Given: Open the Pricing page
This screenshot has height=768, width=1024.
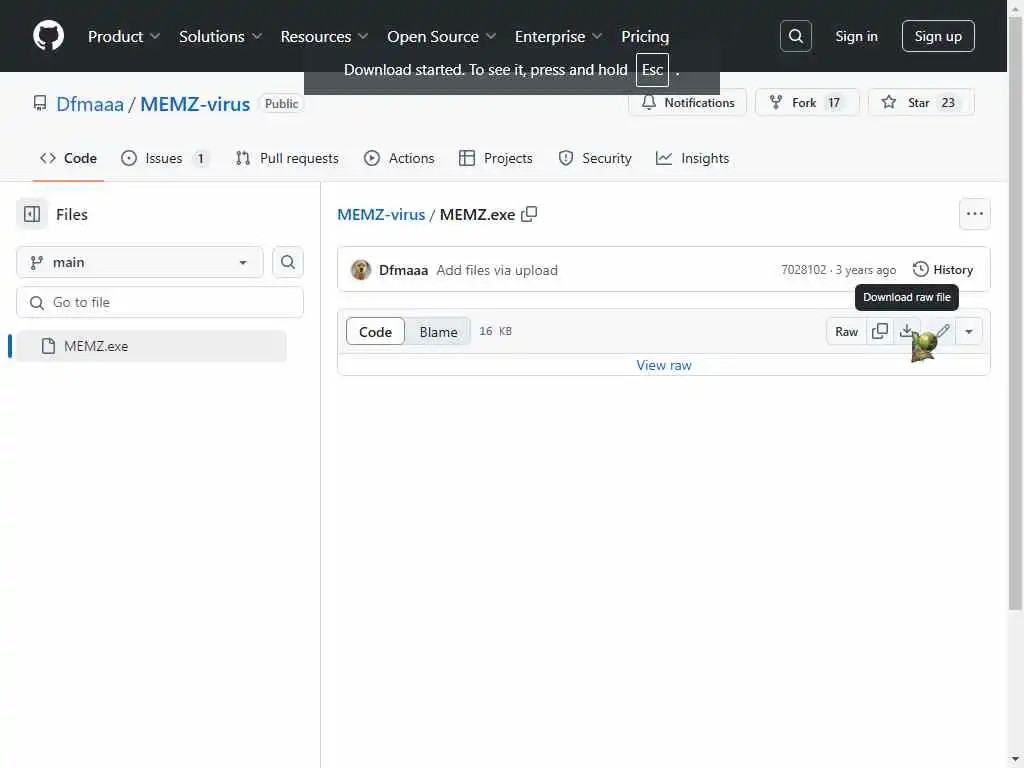Looking at the screenshot, I should 645,37.
